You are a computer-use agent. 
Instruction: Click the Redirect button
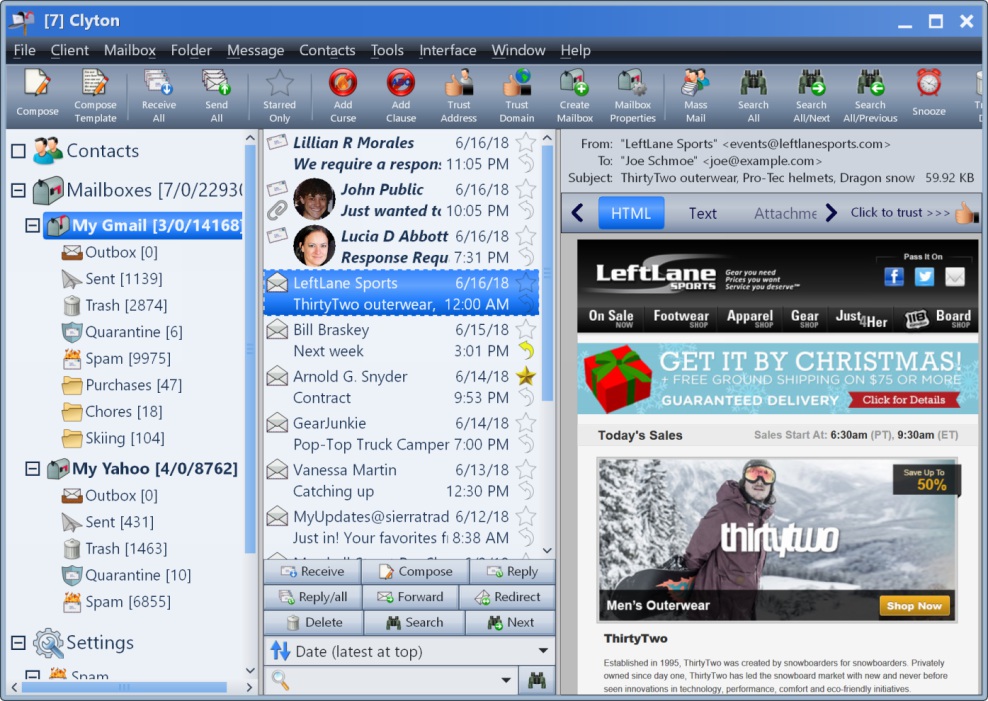click(507, 596)
